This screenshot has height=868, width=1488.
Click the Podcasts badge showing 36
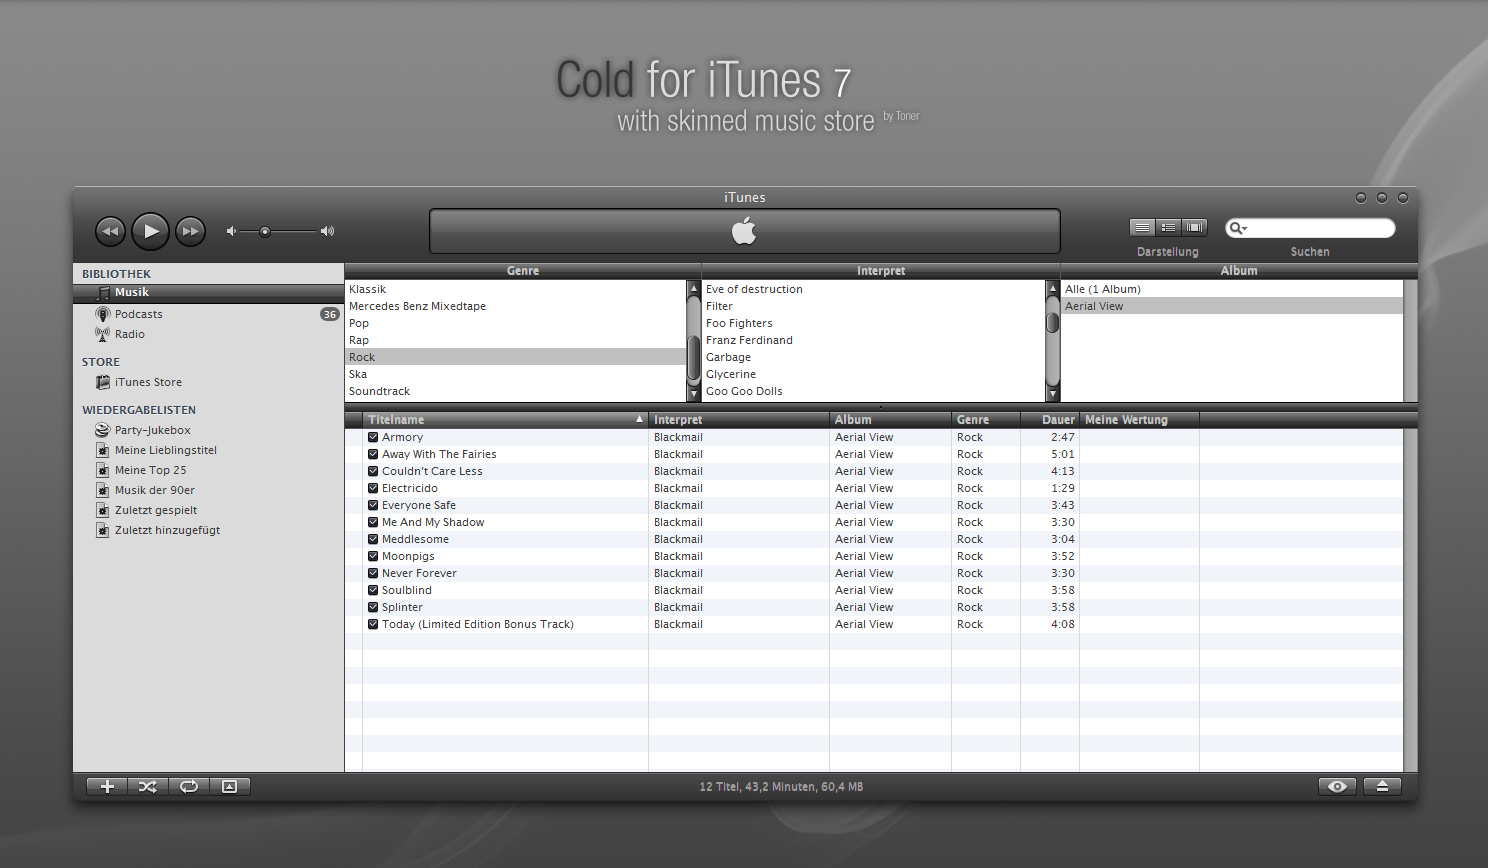click(x=329, y=314)
